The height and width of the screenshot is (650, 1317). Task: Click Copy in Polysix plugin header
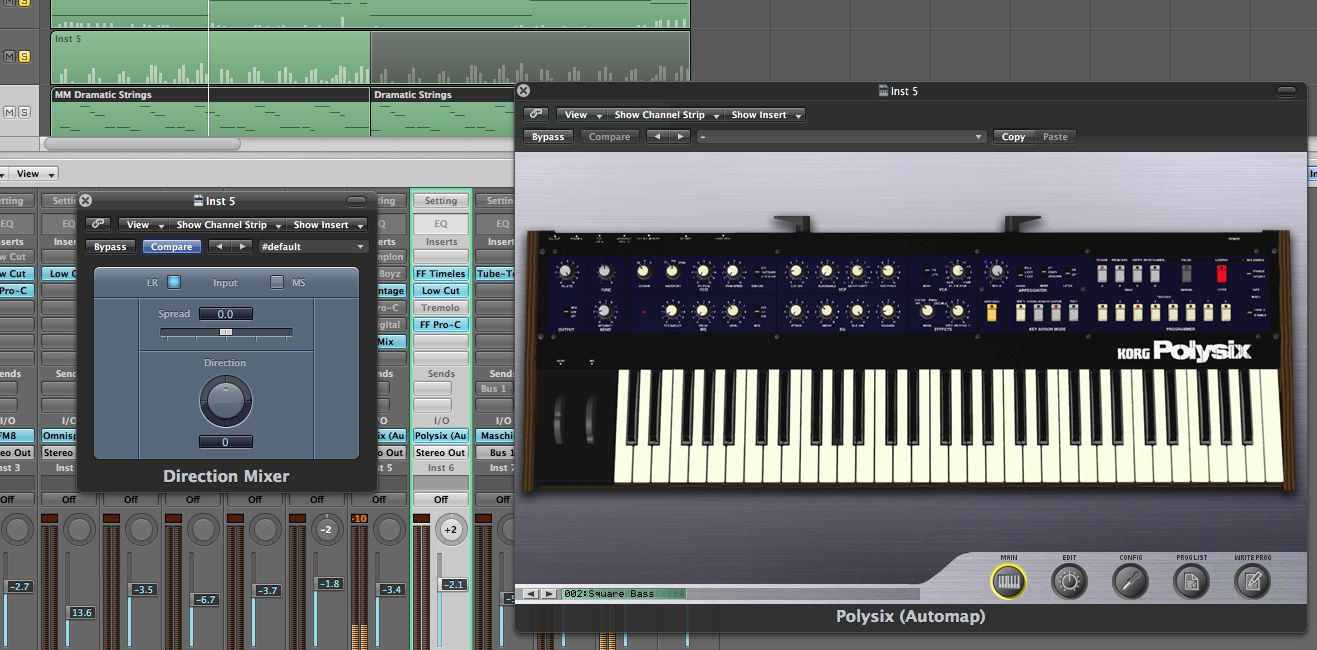tap(1014, 137)
